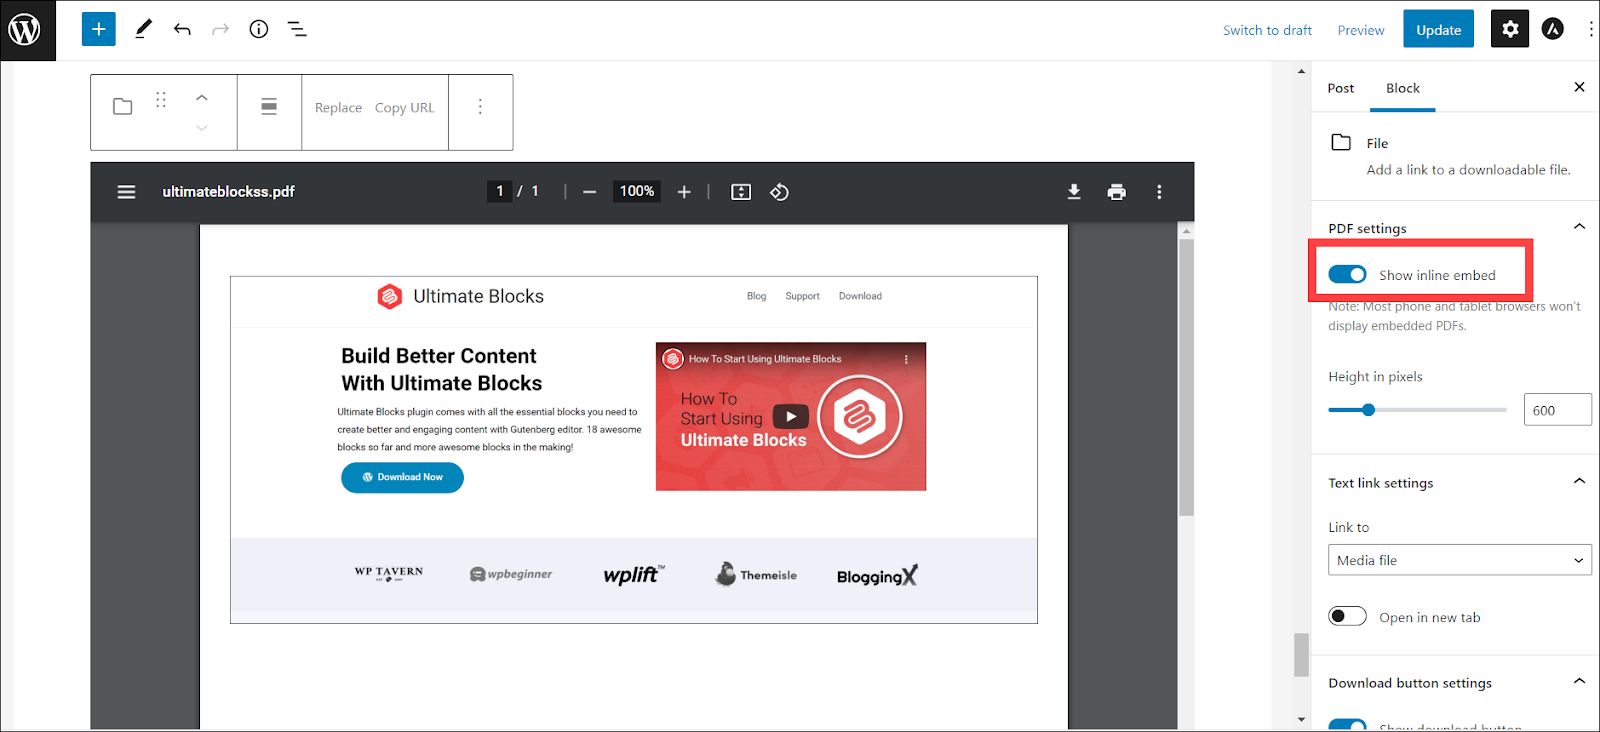This screenshot has height=732, width=1600.
Task: Undo the last change
Action: 182,29
